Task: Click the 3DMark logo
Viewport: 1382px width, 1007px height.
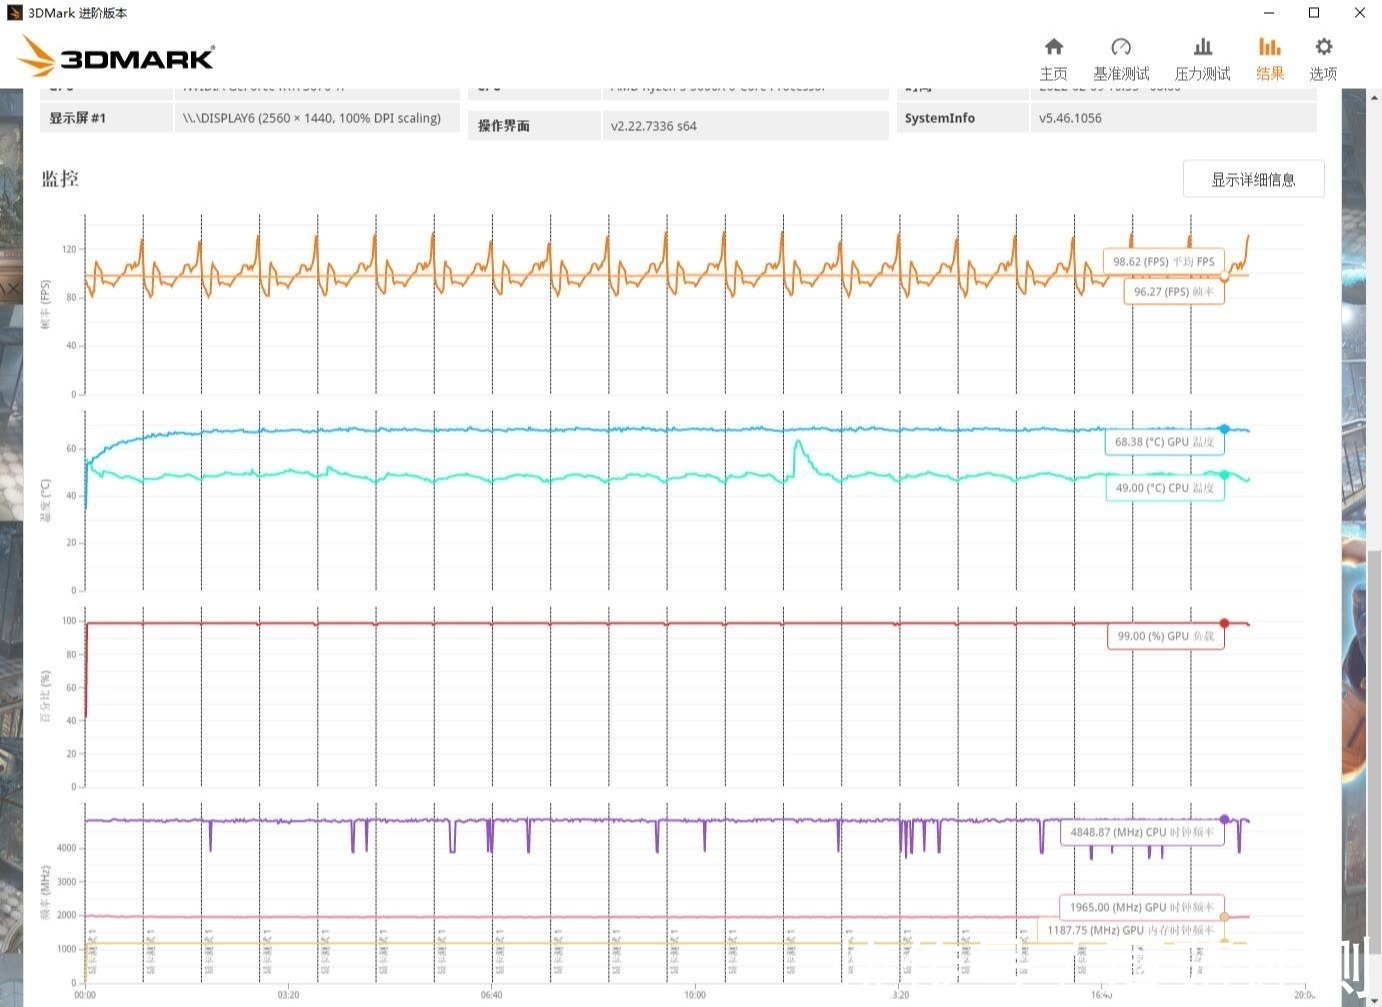Action: pyautogui.click(x=117, y=57)
